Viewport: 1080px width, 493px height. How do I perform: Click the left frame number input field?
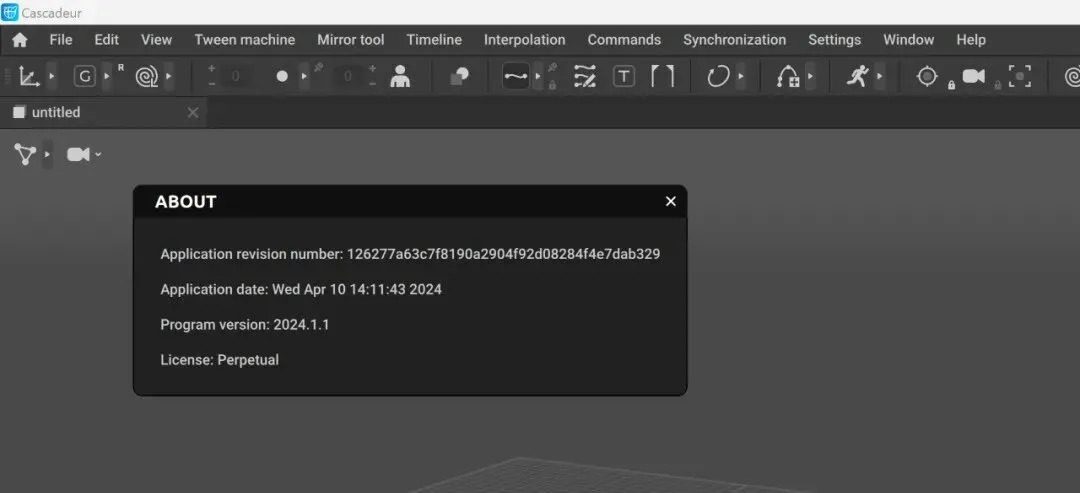coord(236,76)
